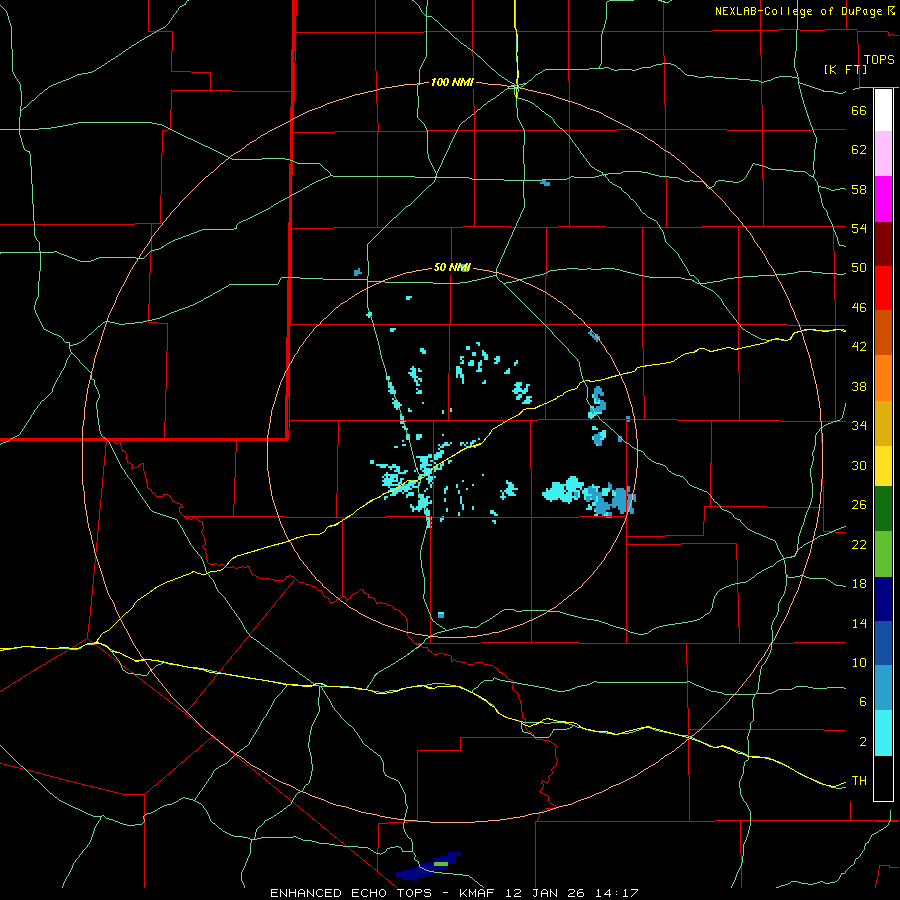Click the "30" legend value
Image resolution: width=900 pixels, height=900 pixels.
click(859, 465)
